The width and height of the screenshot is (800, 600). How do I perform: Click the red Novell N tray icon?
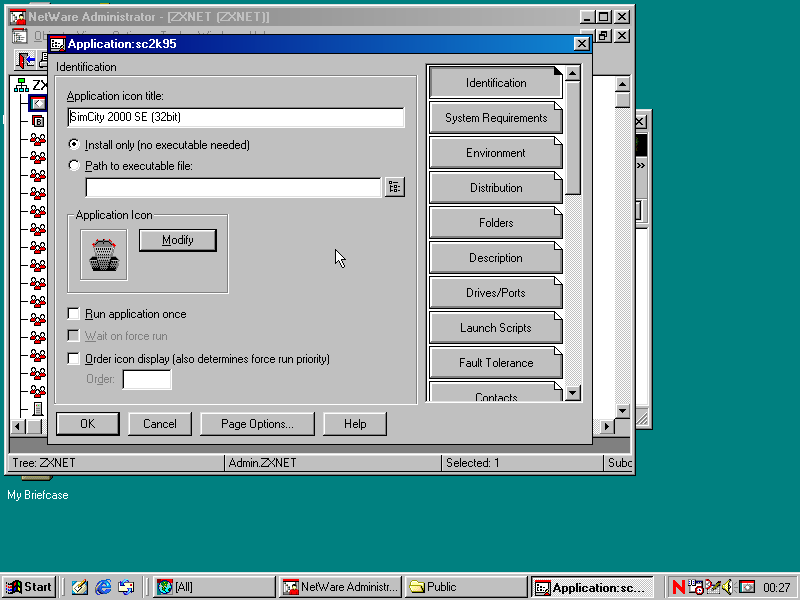(x=679, y=587)
